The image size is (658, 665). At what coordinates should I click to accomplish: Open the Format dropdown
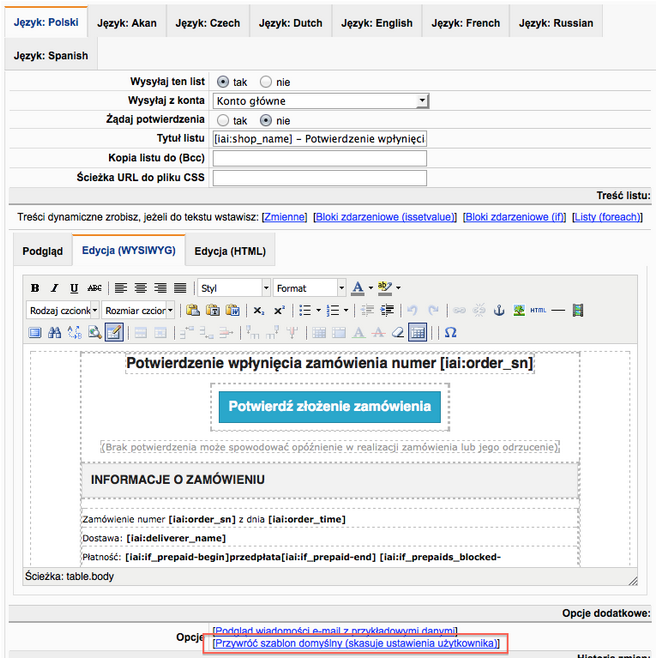pos(310,288)
